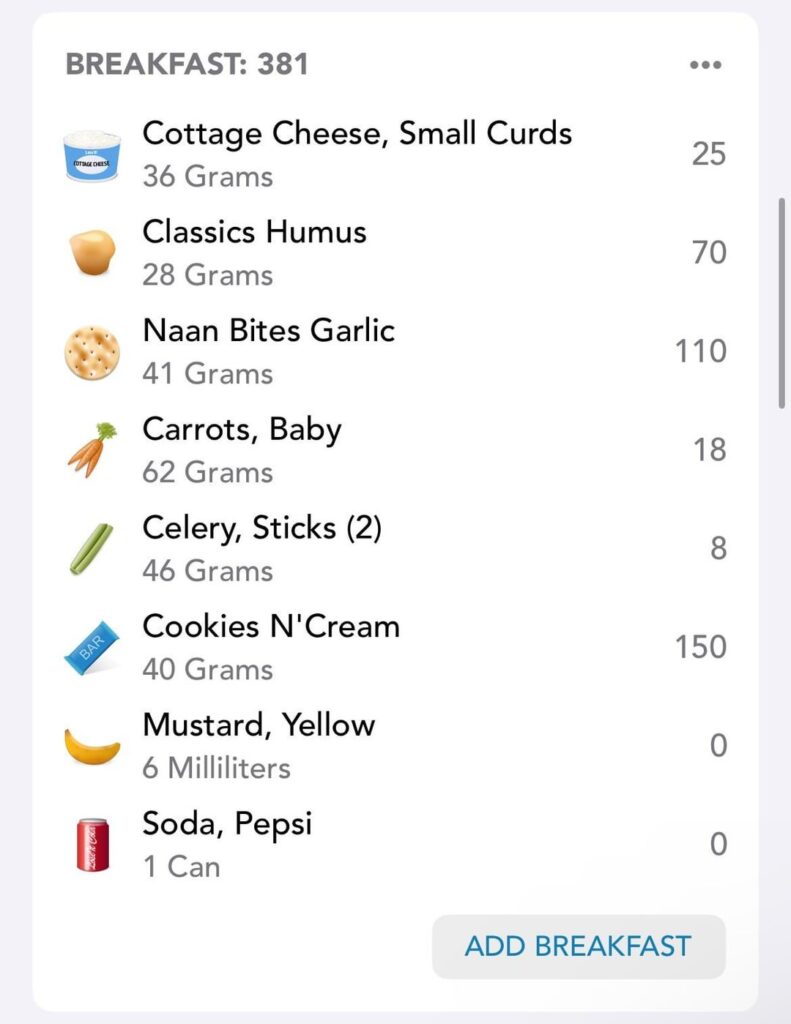The height and width of the screenshot is (1024, 791).
Task: Click the 150 calorie value for Cookies N'Cream
Action: coord(700,647)
